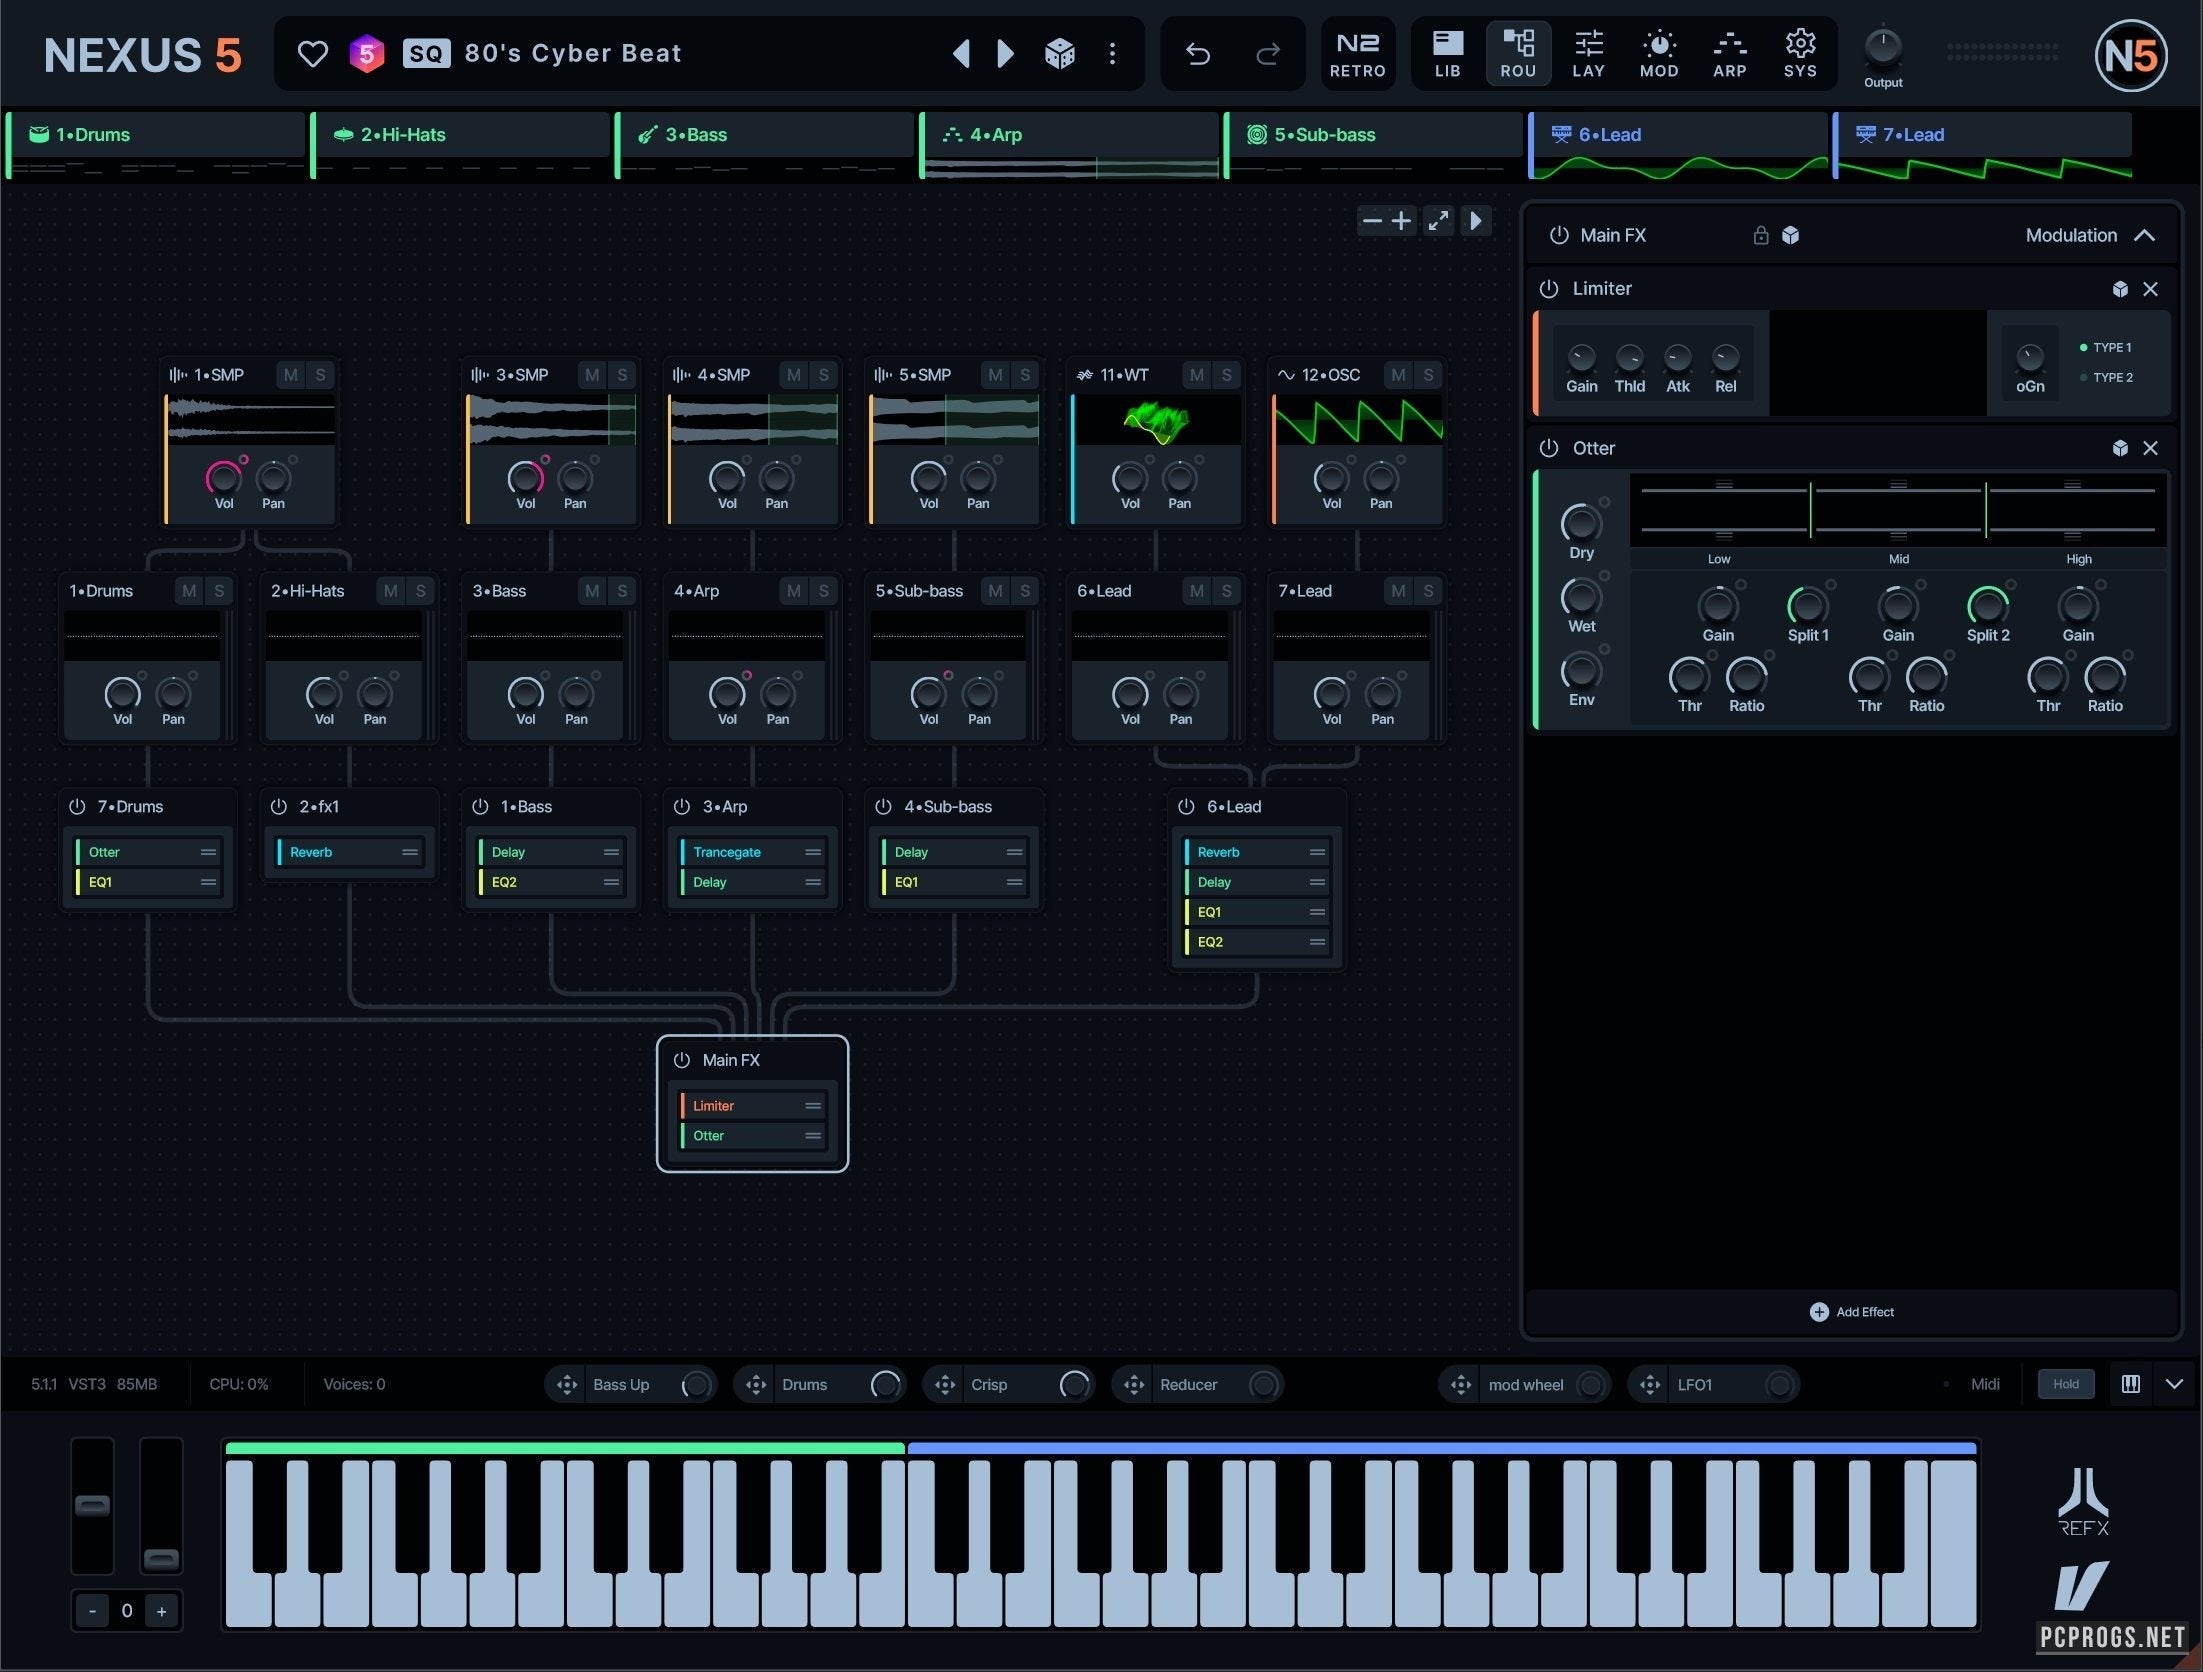Click the Add Effect button
This screenshot has height=1672, width=2203.
[1852, 1312]
